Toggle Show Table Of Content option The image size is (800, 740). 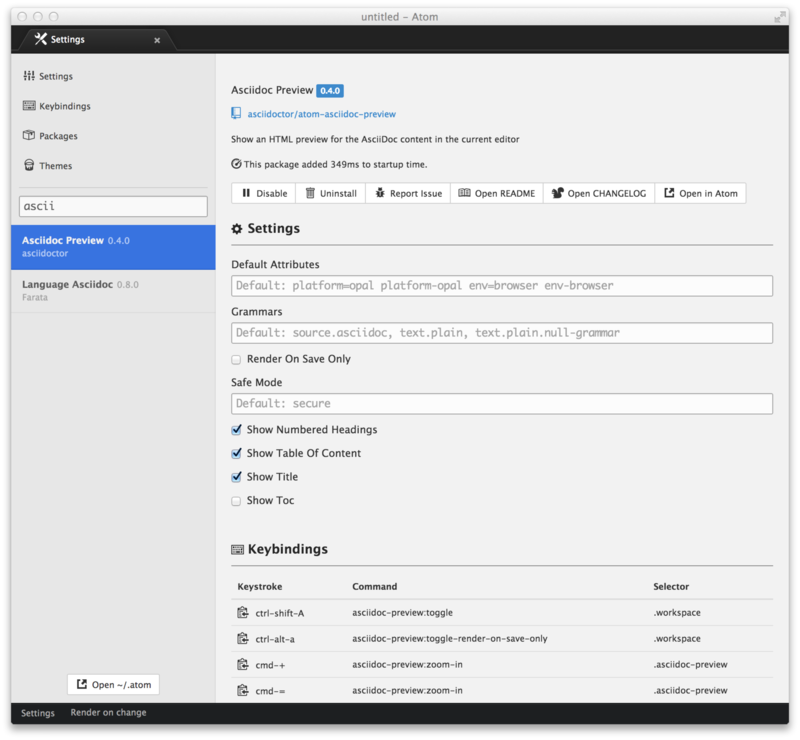(x=236, y=453)
